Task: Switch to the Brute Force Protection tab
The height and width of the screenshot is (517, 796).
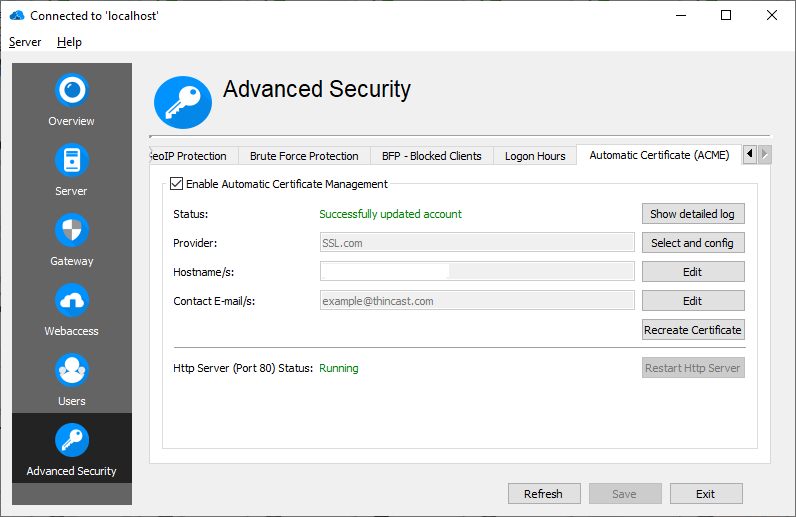Action: (304, 156)
